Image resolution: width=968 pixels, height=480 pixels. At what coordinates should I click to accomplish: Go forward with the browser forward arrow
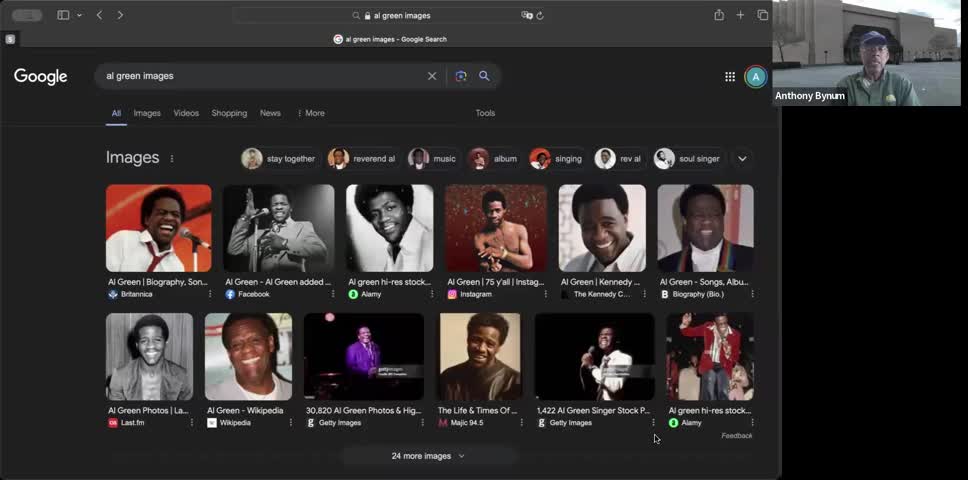point(120,15)
